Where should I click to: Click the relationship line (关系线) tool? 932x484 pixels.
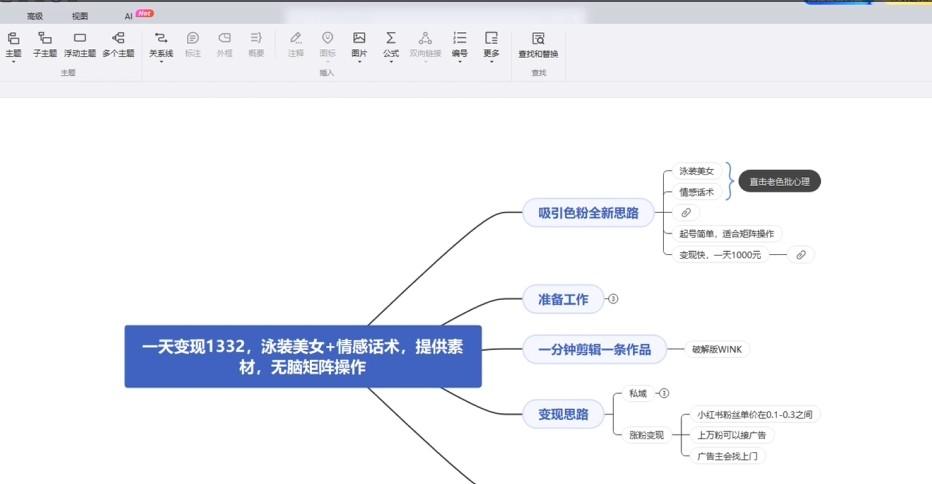click(x=161, y=43)
